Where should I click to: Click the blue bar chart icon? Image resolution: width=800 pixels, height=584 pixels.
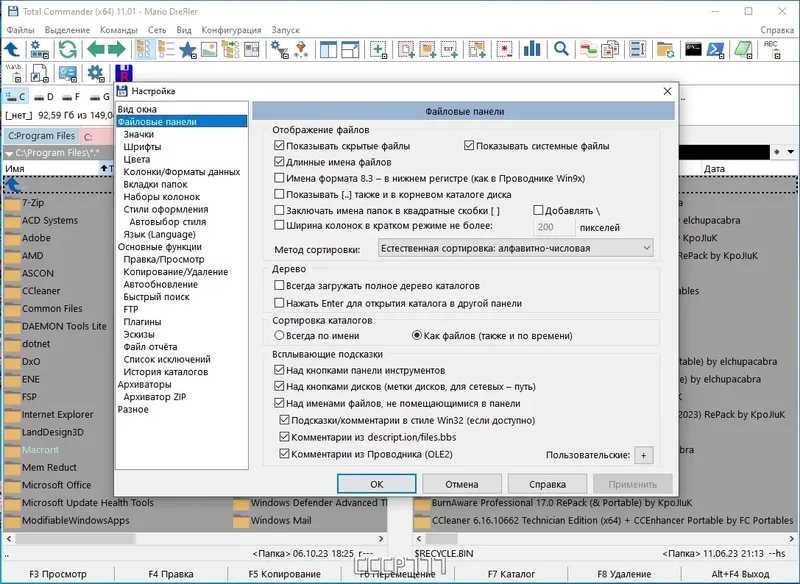click(532, 49)
